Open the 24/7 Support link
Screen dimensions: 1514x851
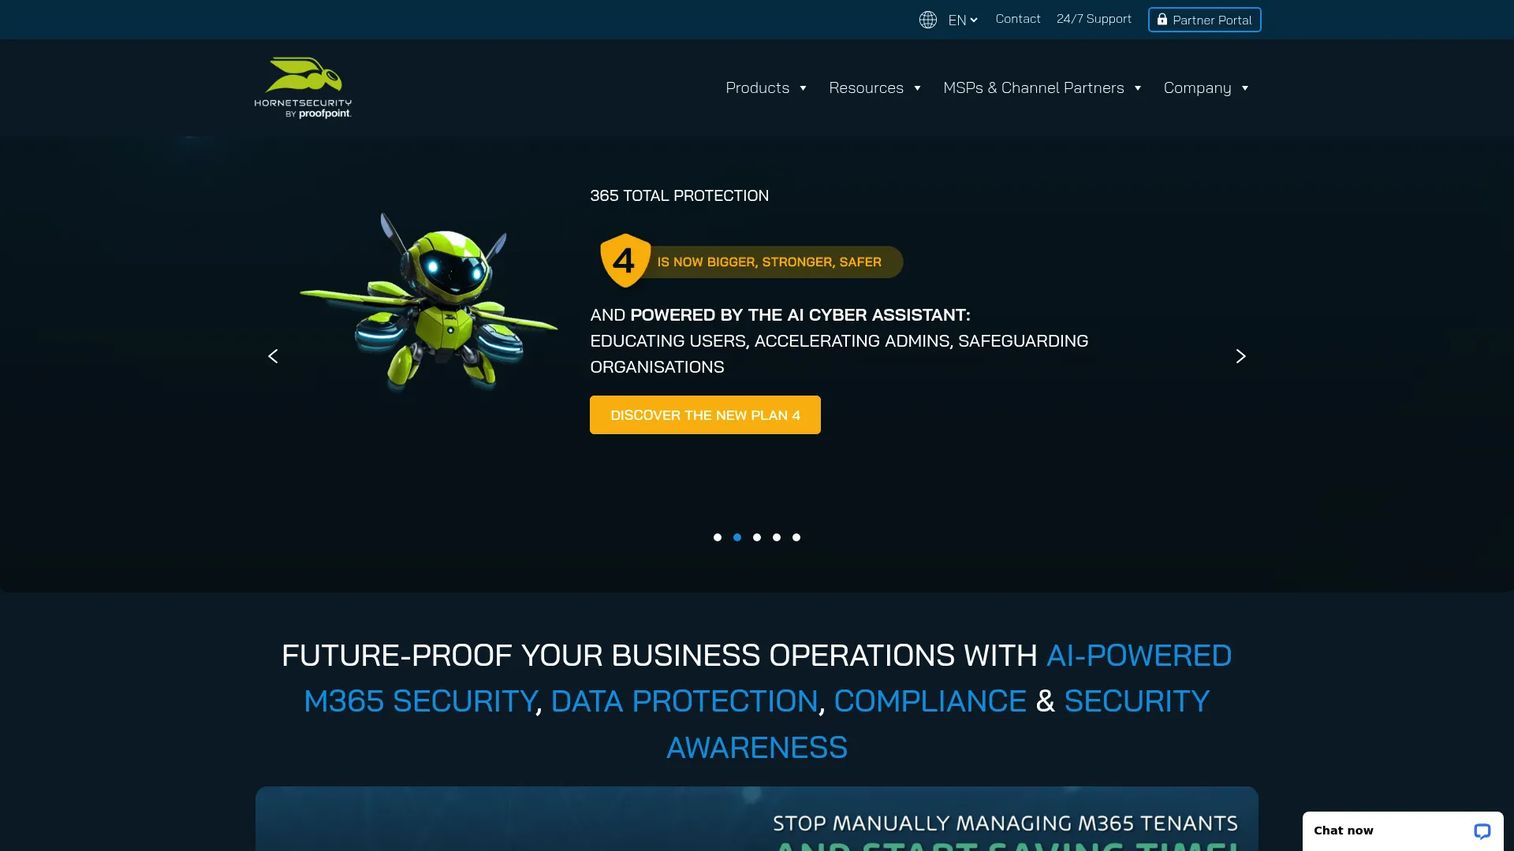[x=1094, y=19]
